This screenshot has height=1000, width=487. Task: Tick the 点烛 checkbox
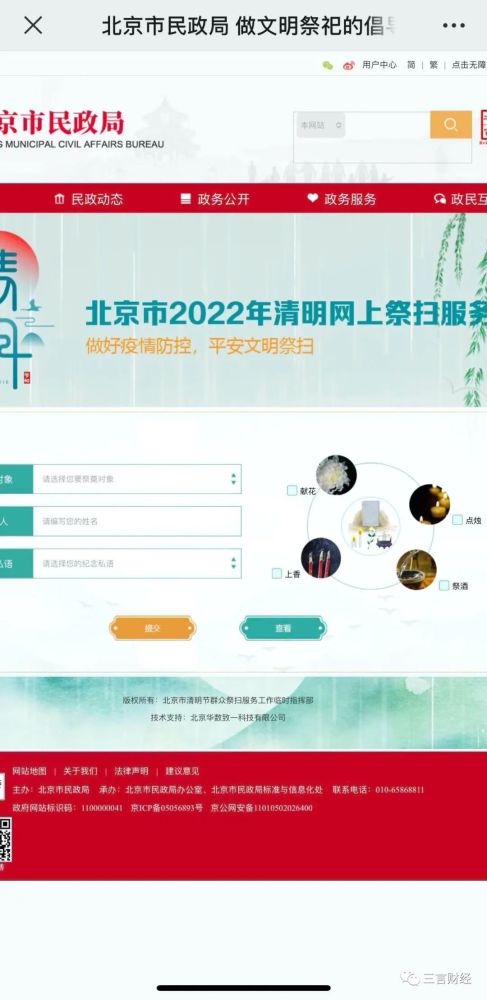(x=457, y=520)
